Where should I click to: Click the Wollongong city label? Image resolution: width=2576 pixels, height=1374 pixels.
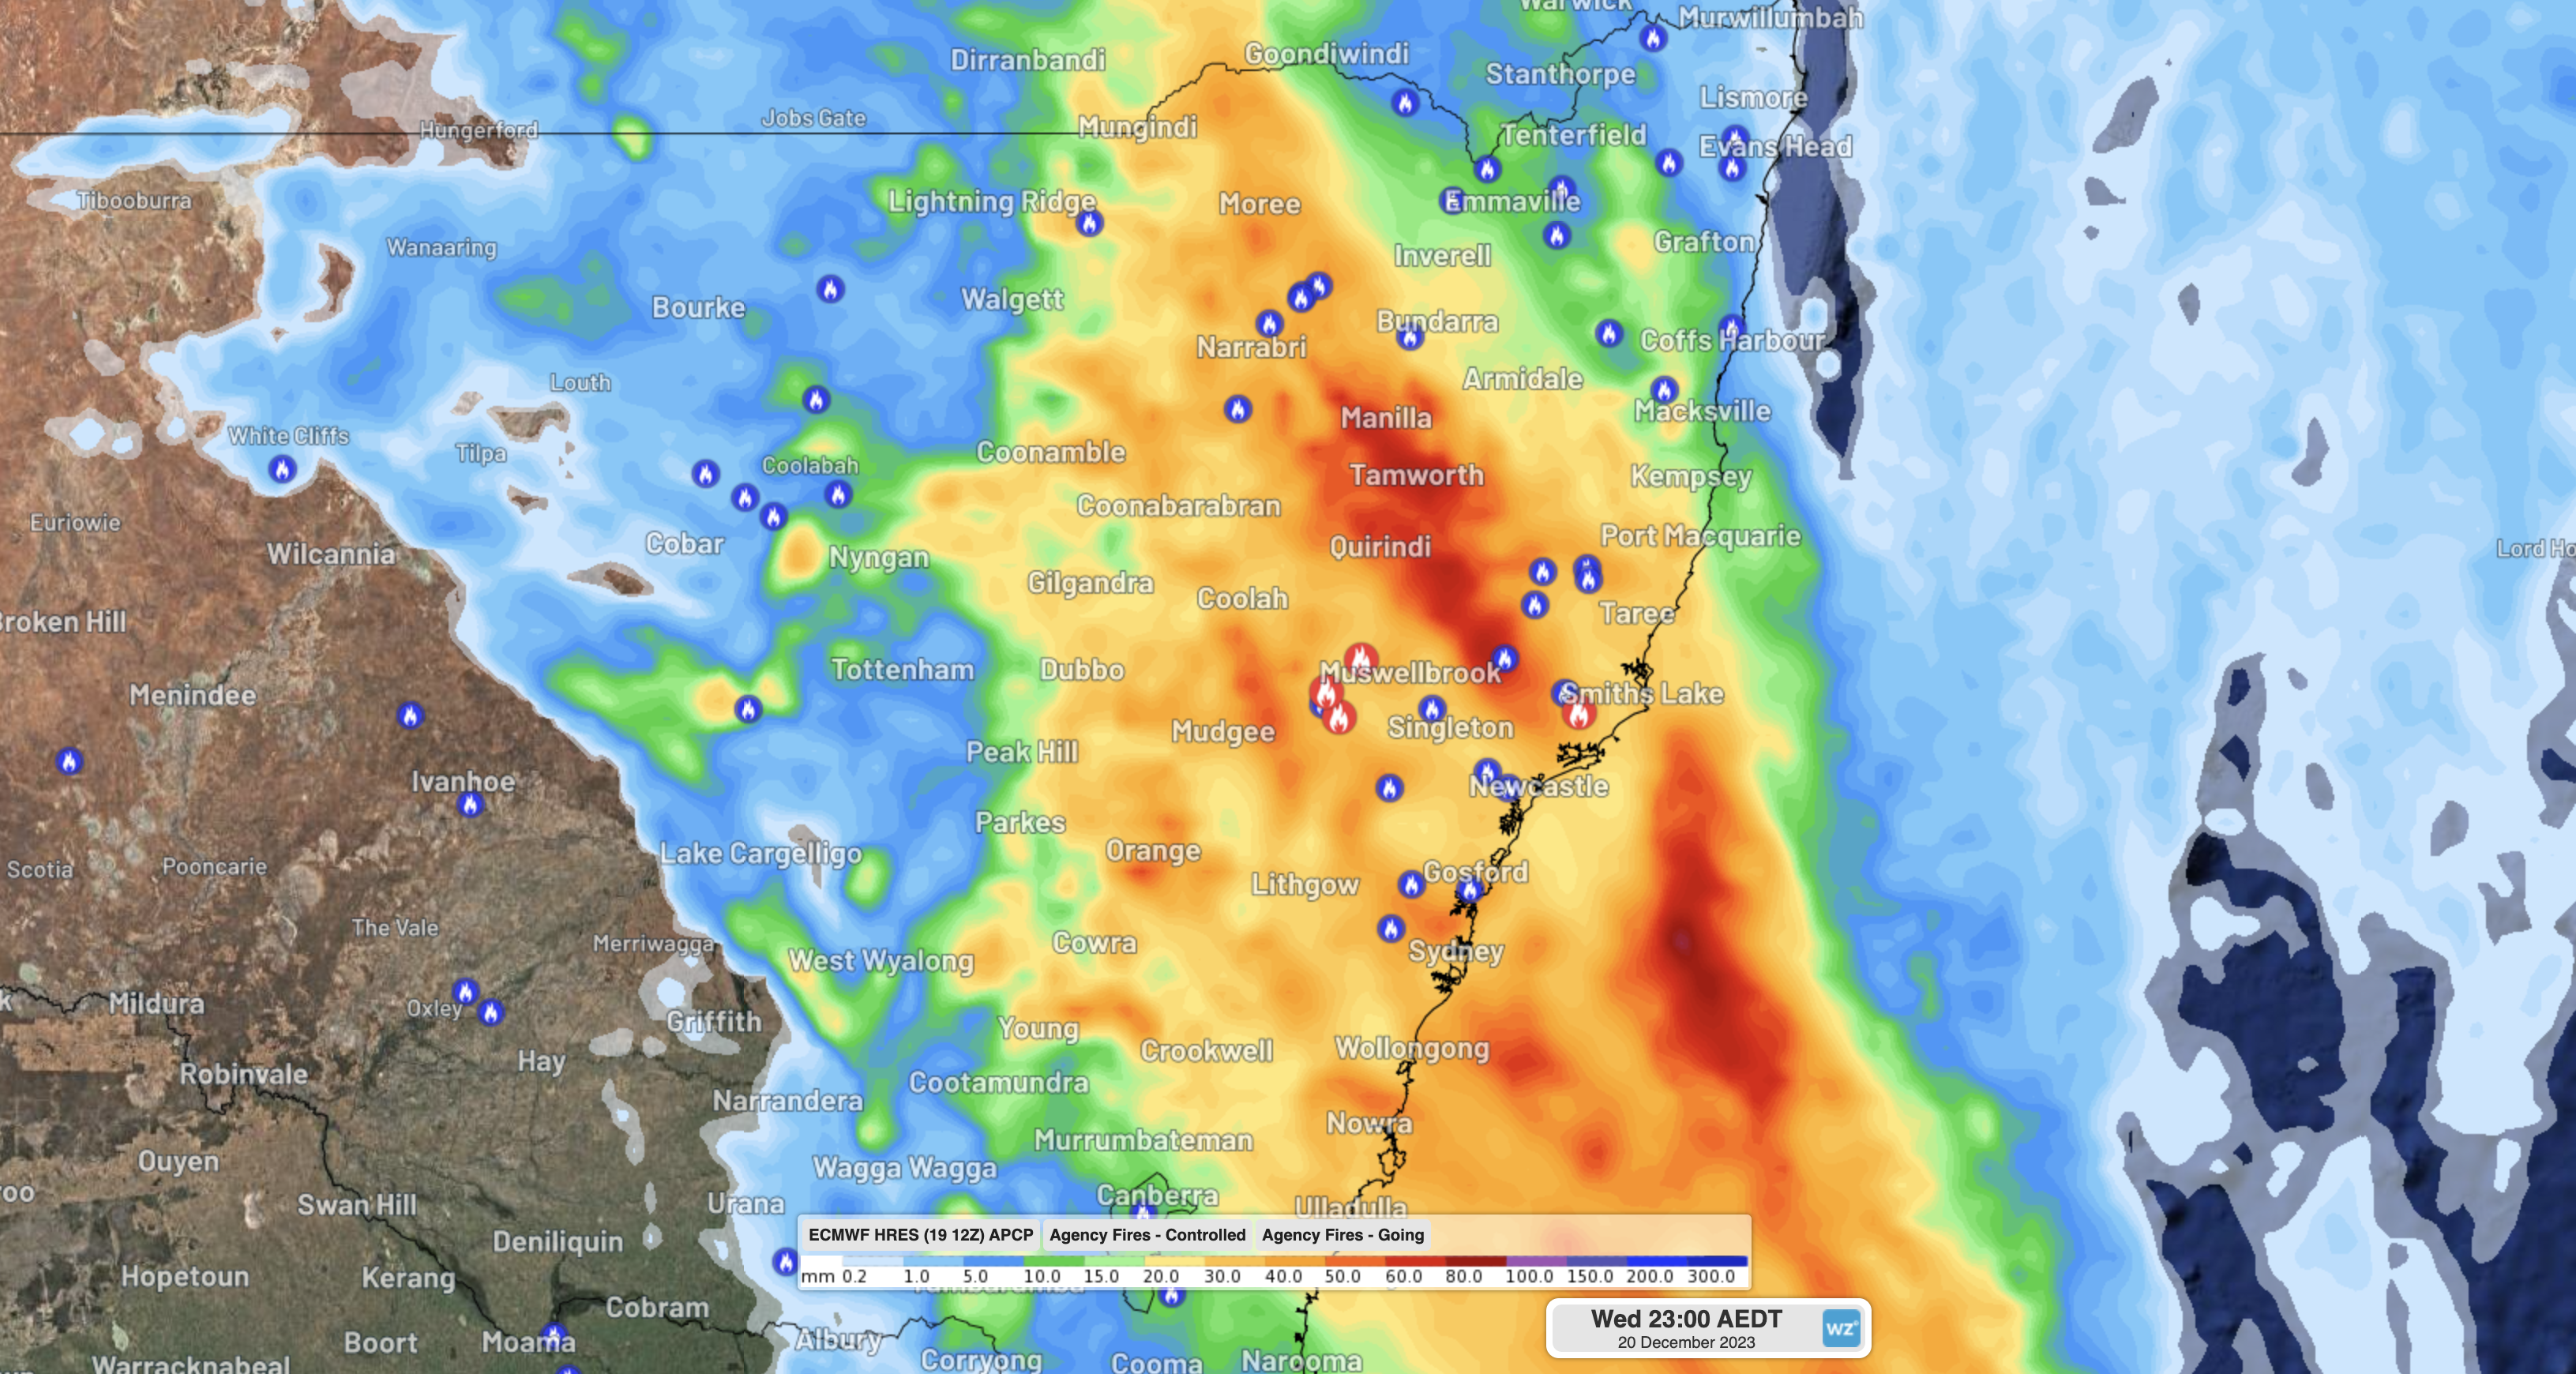point(1412,1048)
